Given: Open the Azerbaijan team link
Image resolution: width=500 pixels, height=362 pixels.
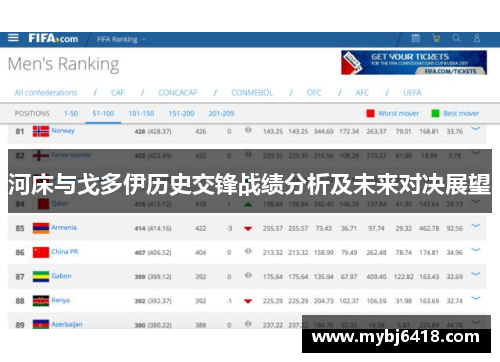Looking at the screenshot, I should click(67, 324).
